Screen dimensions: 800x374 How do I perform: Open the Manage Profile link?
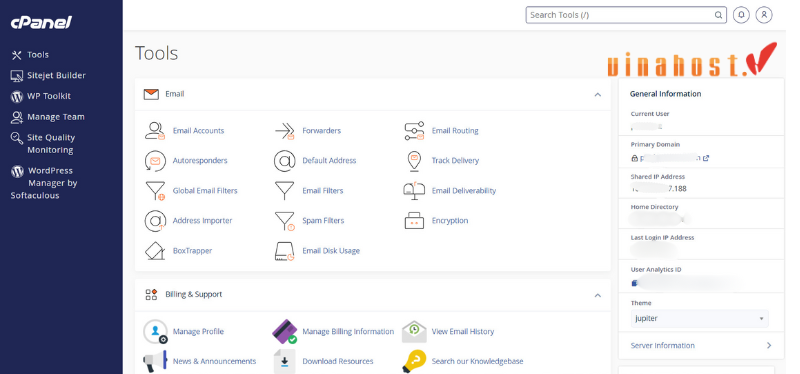coord(198,332)
